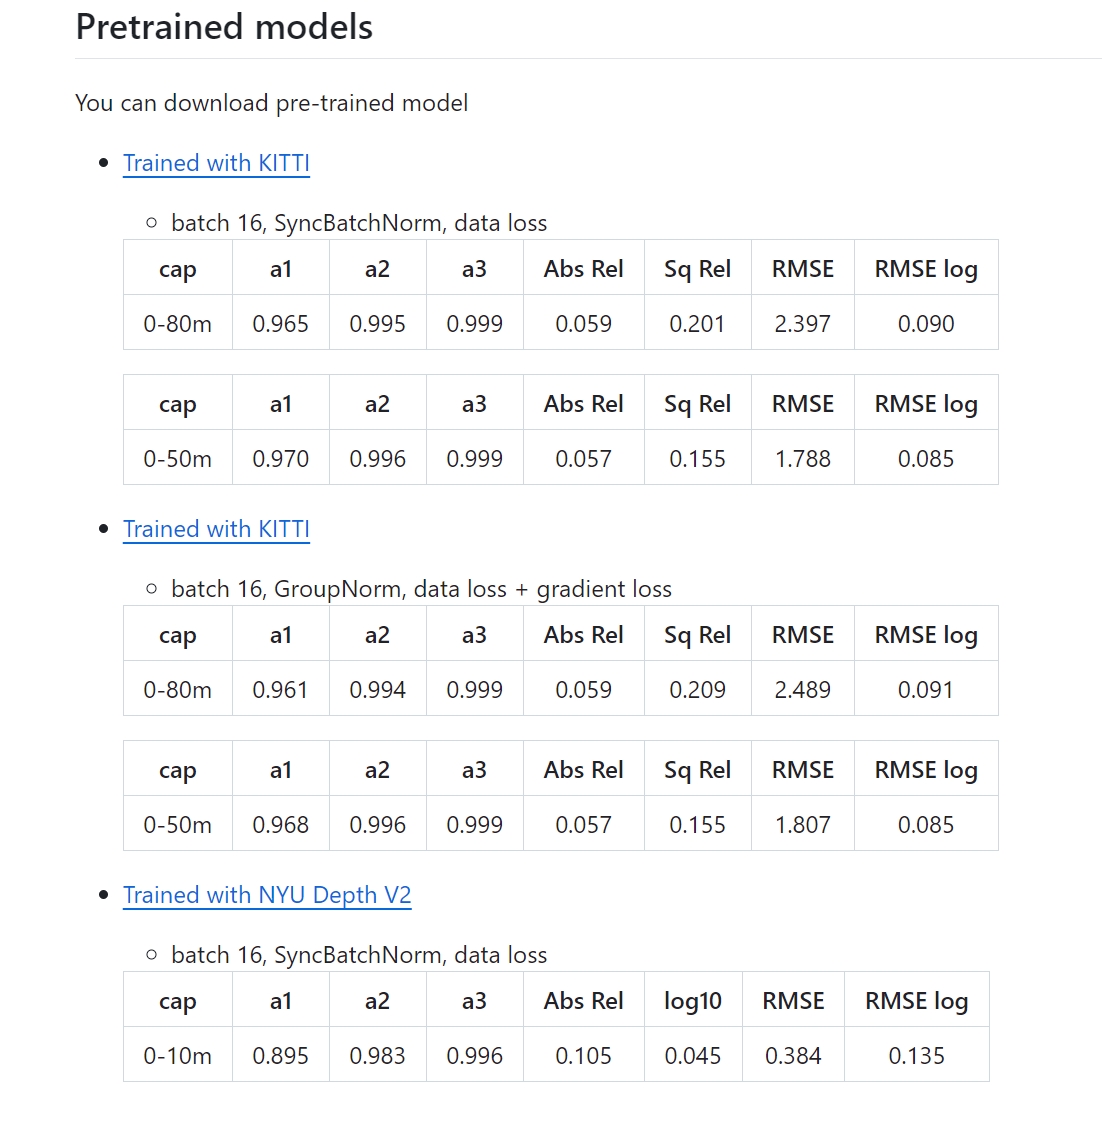Open the Trained with KITTI link above the SyncBatchNorm entry
The image size is (1102, 1122).
pyautogui.click(x=216, y=163)
